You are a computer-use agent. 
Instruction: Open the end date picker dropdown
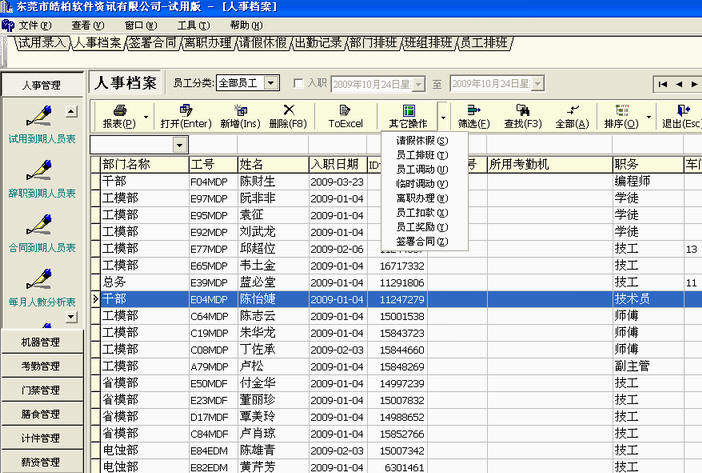pyautogui.click(x=538, y=84)
